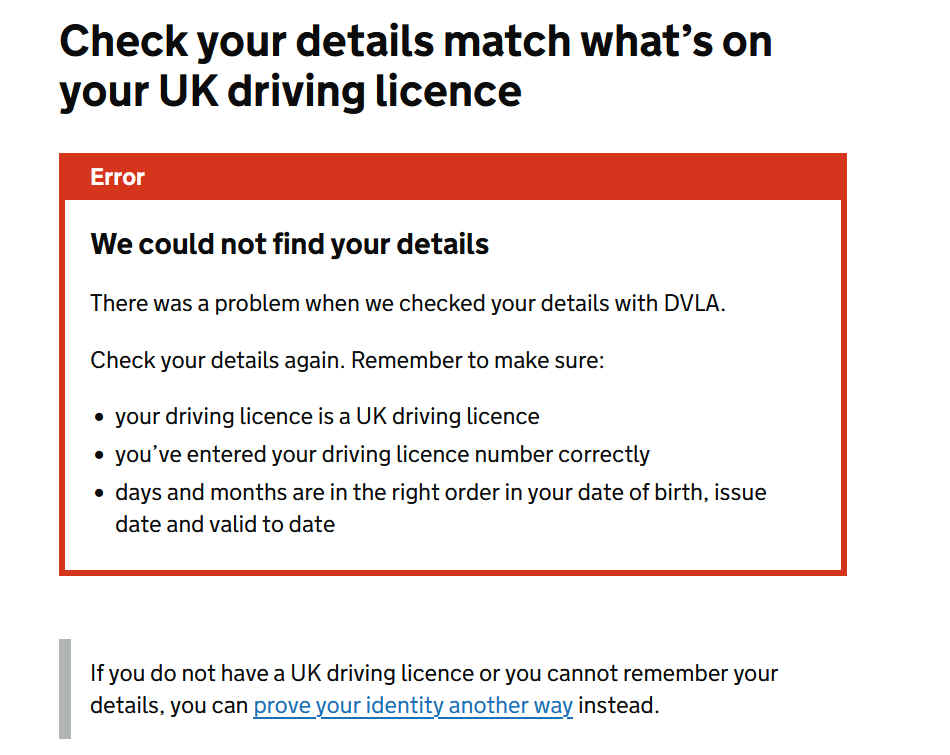Screen dimensions: 950x755
Task: Select the "We could not find your details" heading
Action: point(289,244)
